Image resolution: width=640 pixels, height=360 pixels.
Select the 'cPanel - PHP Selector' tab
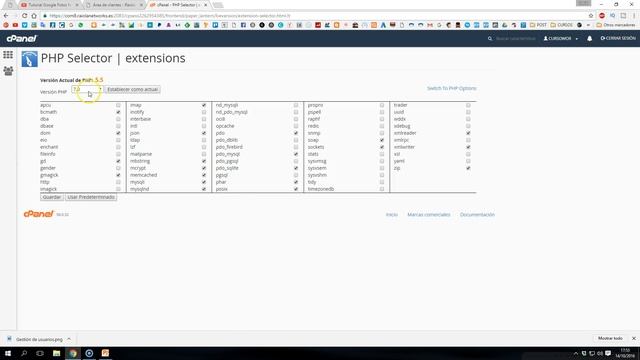tap(176, 5)
